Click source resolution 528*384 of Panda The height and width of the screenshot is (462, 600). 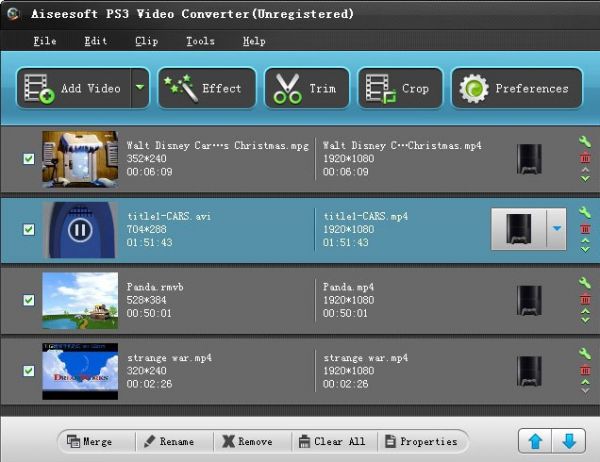[146, 300]
